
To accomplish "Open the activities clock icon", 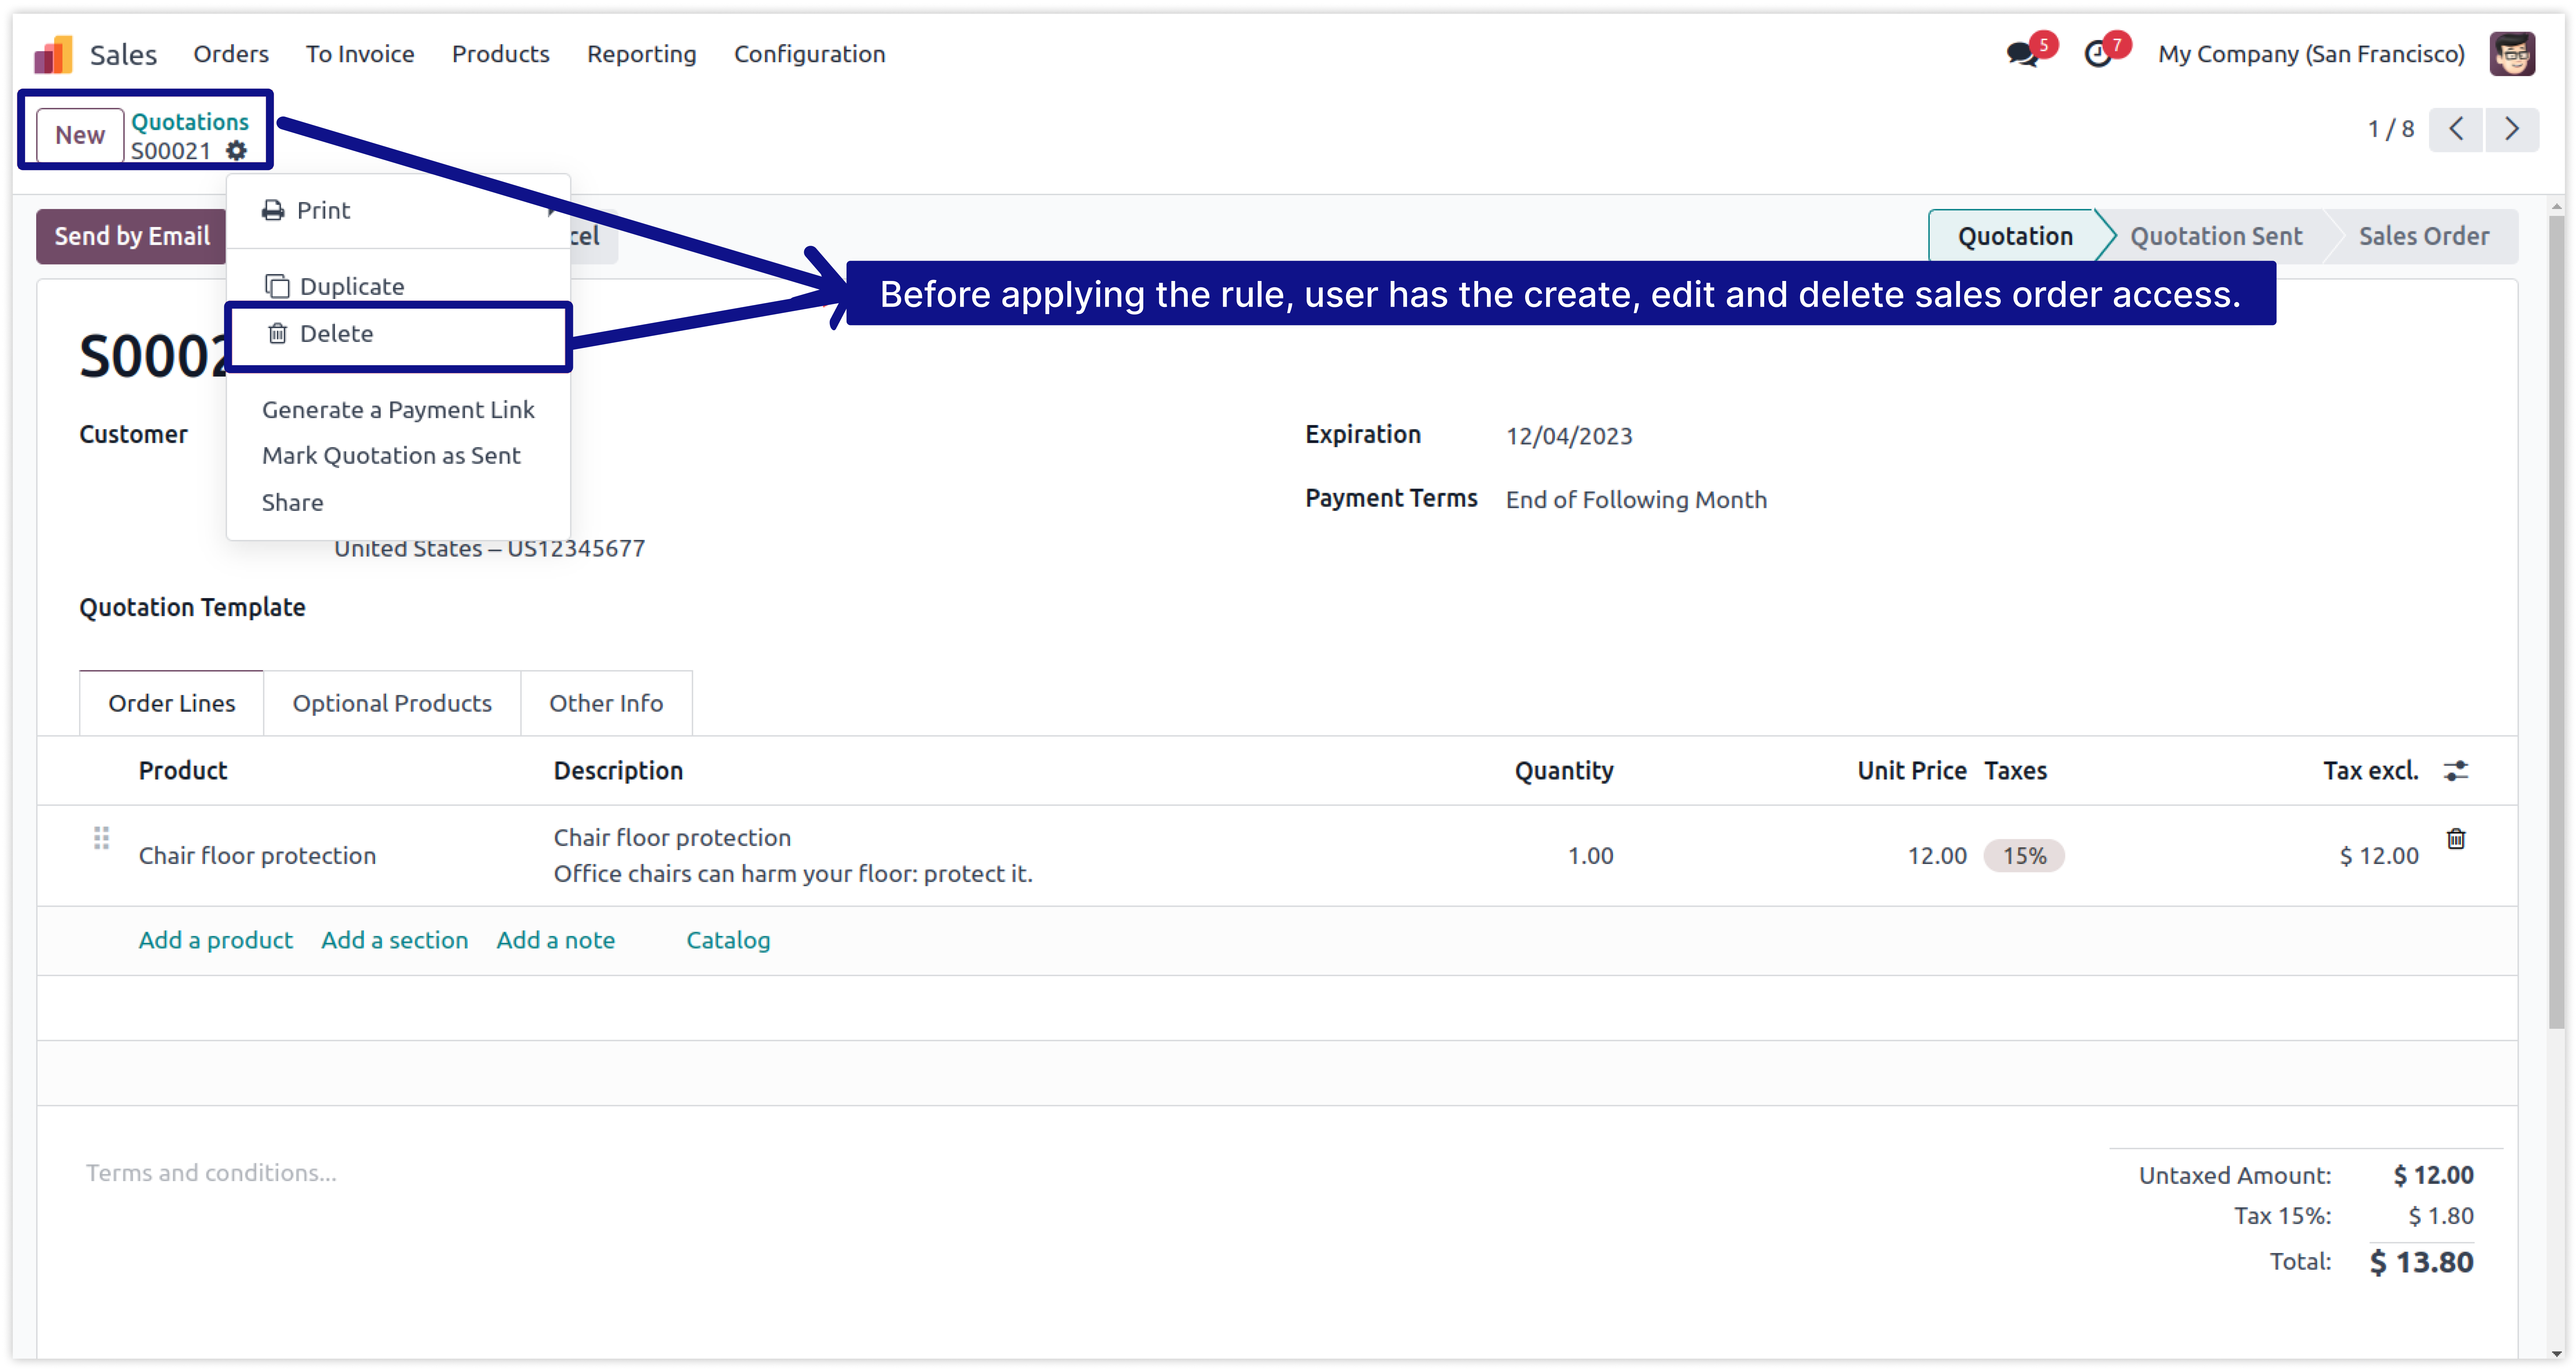I will pyautogui.click(x=2098, y=54).
